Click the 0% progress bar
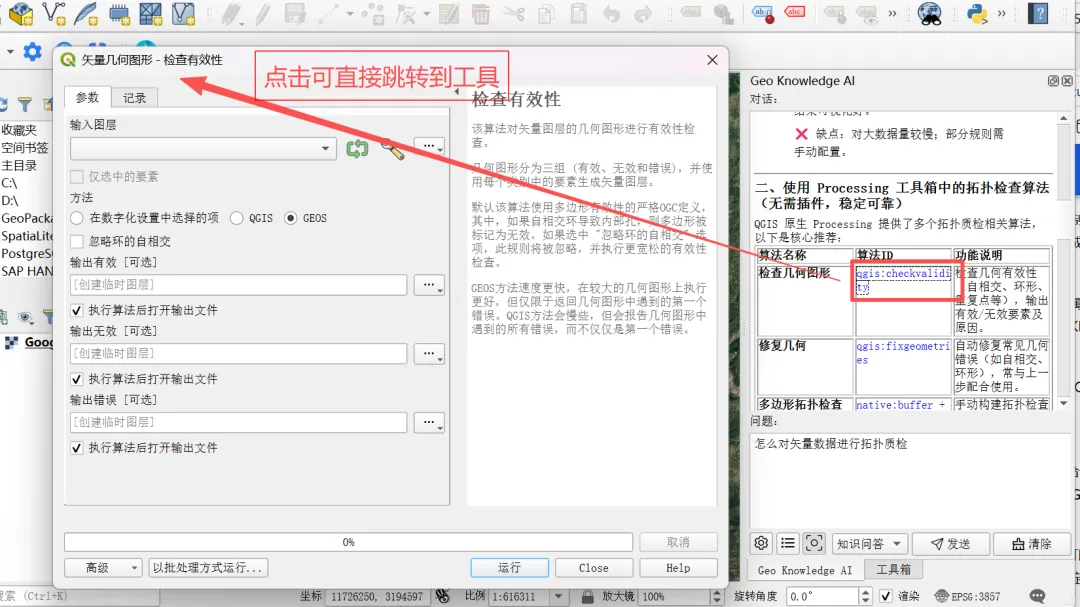The image size is (1080, 607). (x=349, y=542)
